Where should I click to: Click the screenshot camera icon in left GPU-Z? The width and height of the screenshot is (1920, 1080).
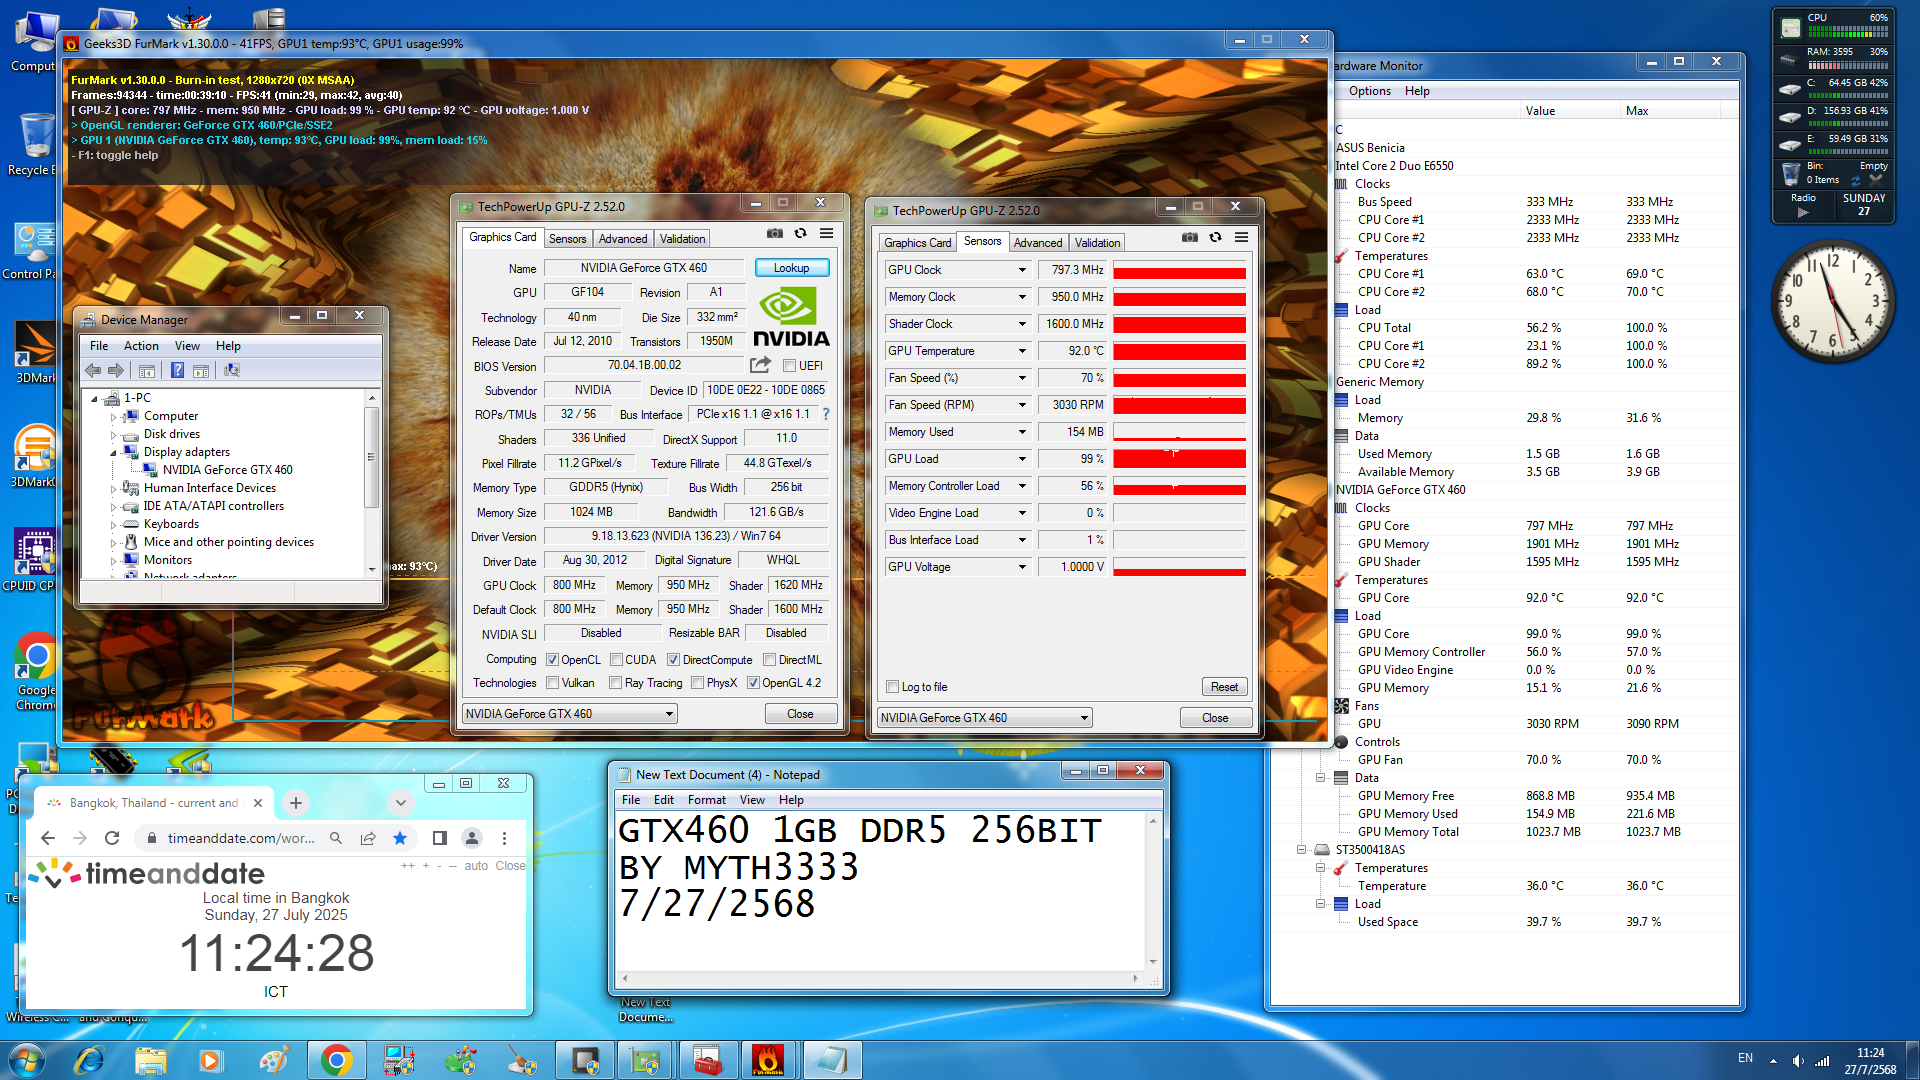pyautogui.click(x=774, y=234)
